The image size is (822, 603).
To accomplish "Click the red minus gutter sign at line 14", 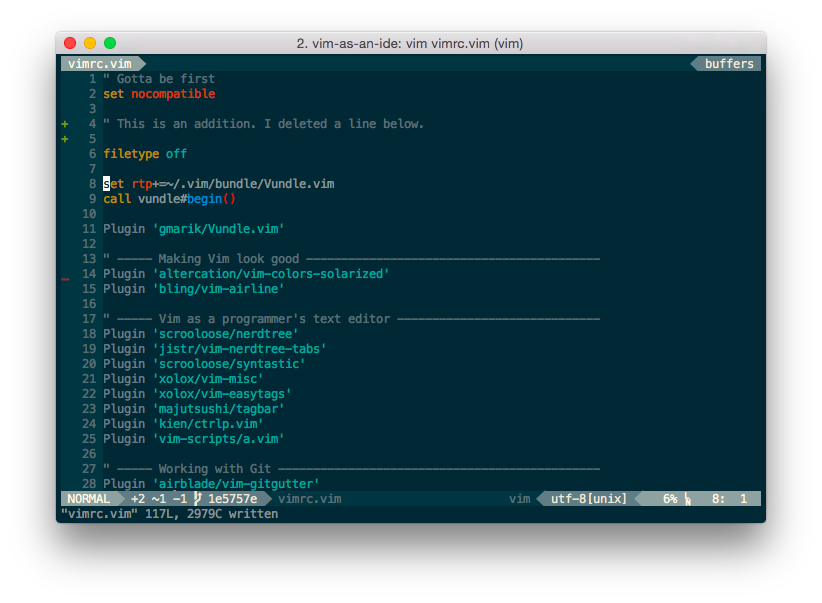I will click(x=65, y=279).
